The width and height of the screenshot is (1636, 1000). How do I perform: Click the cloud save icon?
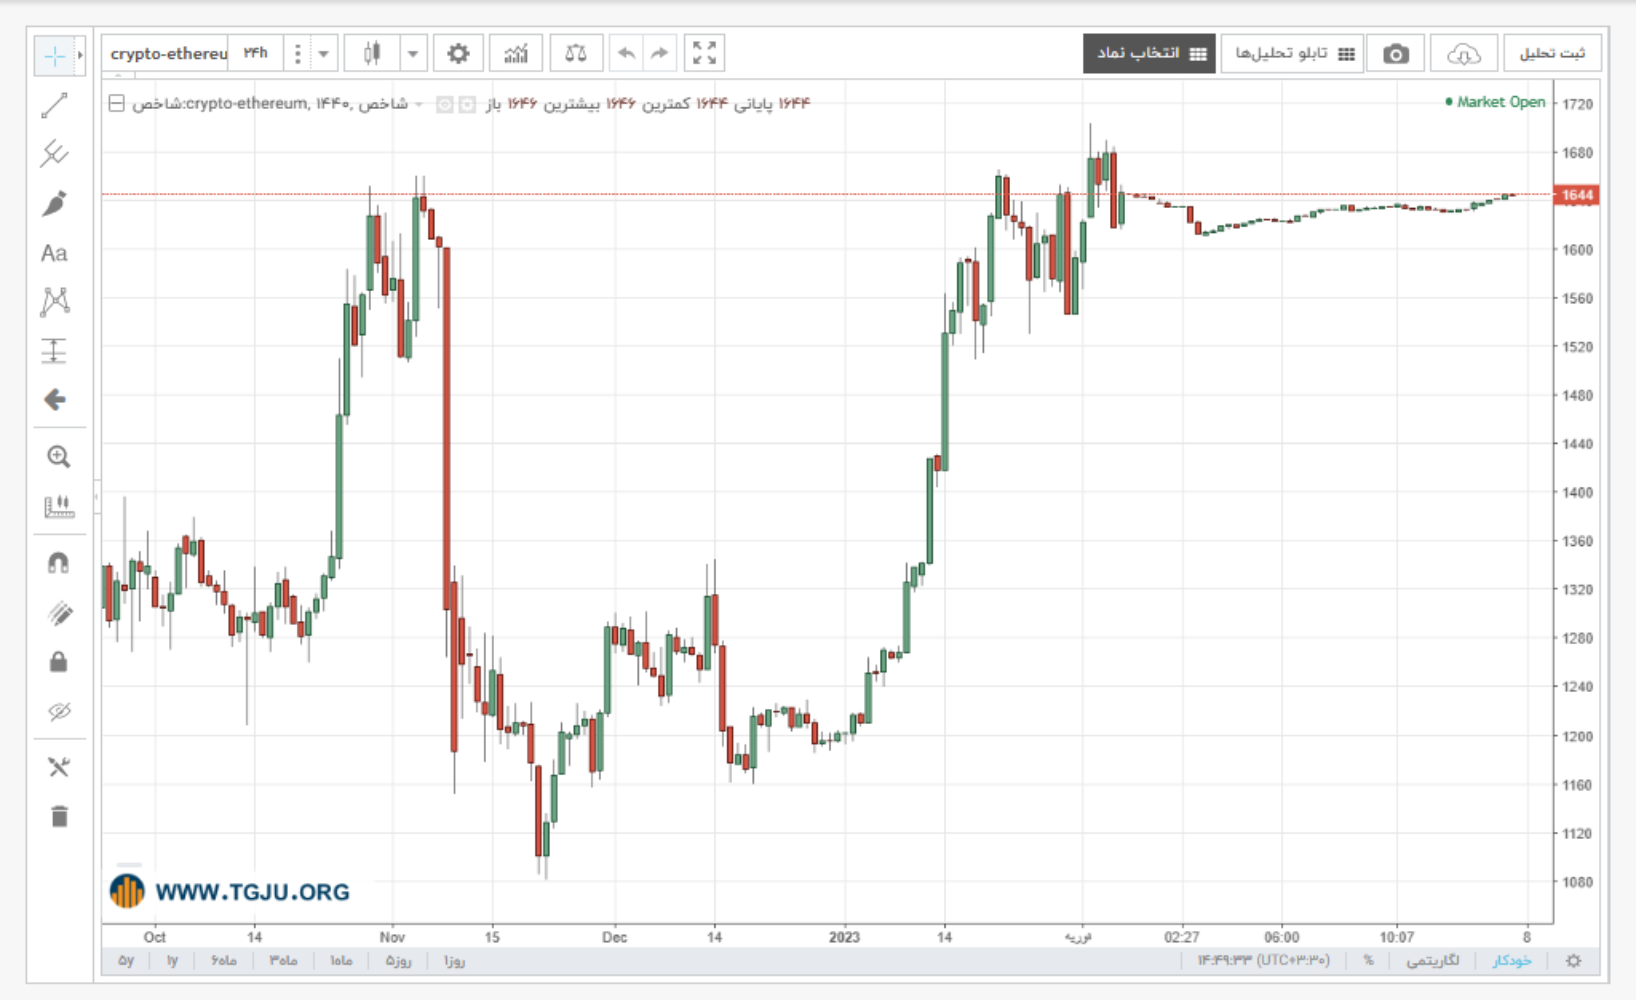click(x=1463, y=54)
